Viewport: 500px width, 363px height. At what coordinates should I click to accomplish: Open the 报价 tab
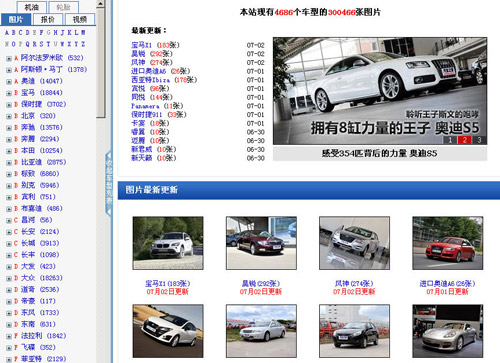click(48, 19)
